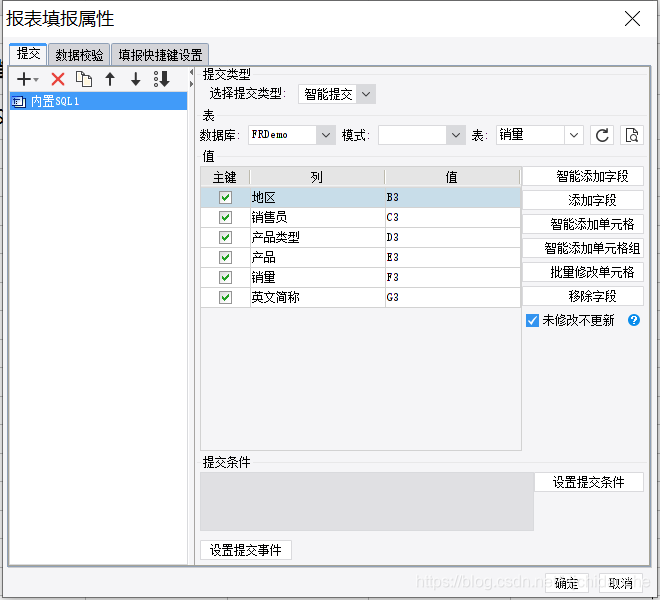Click the F3 value cell
The width and height of the screenshot is (660, 600).
pyautogui.click(x=453, y=277)
